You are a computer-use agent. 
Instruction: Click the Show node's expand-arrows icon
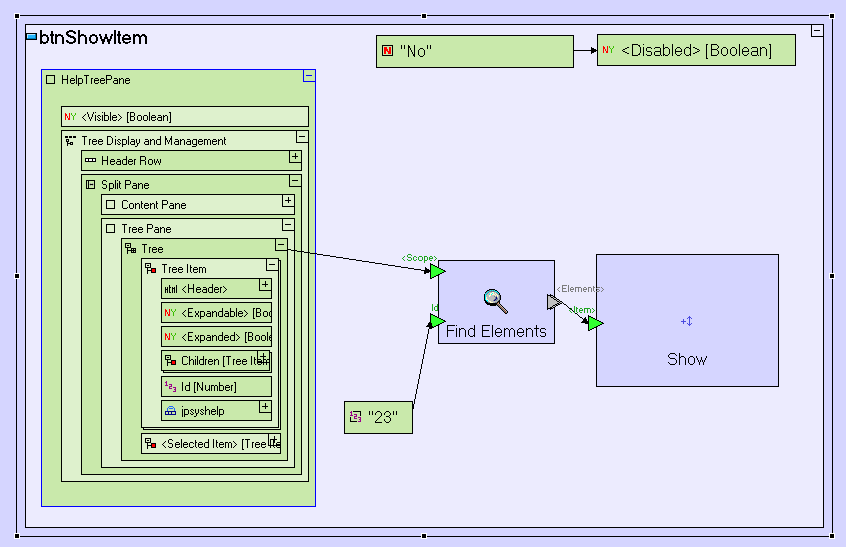pos(687,321)
